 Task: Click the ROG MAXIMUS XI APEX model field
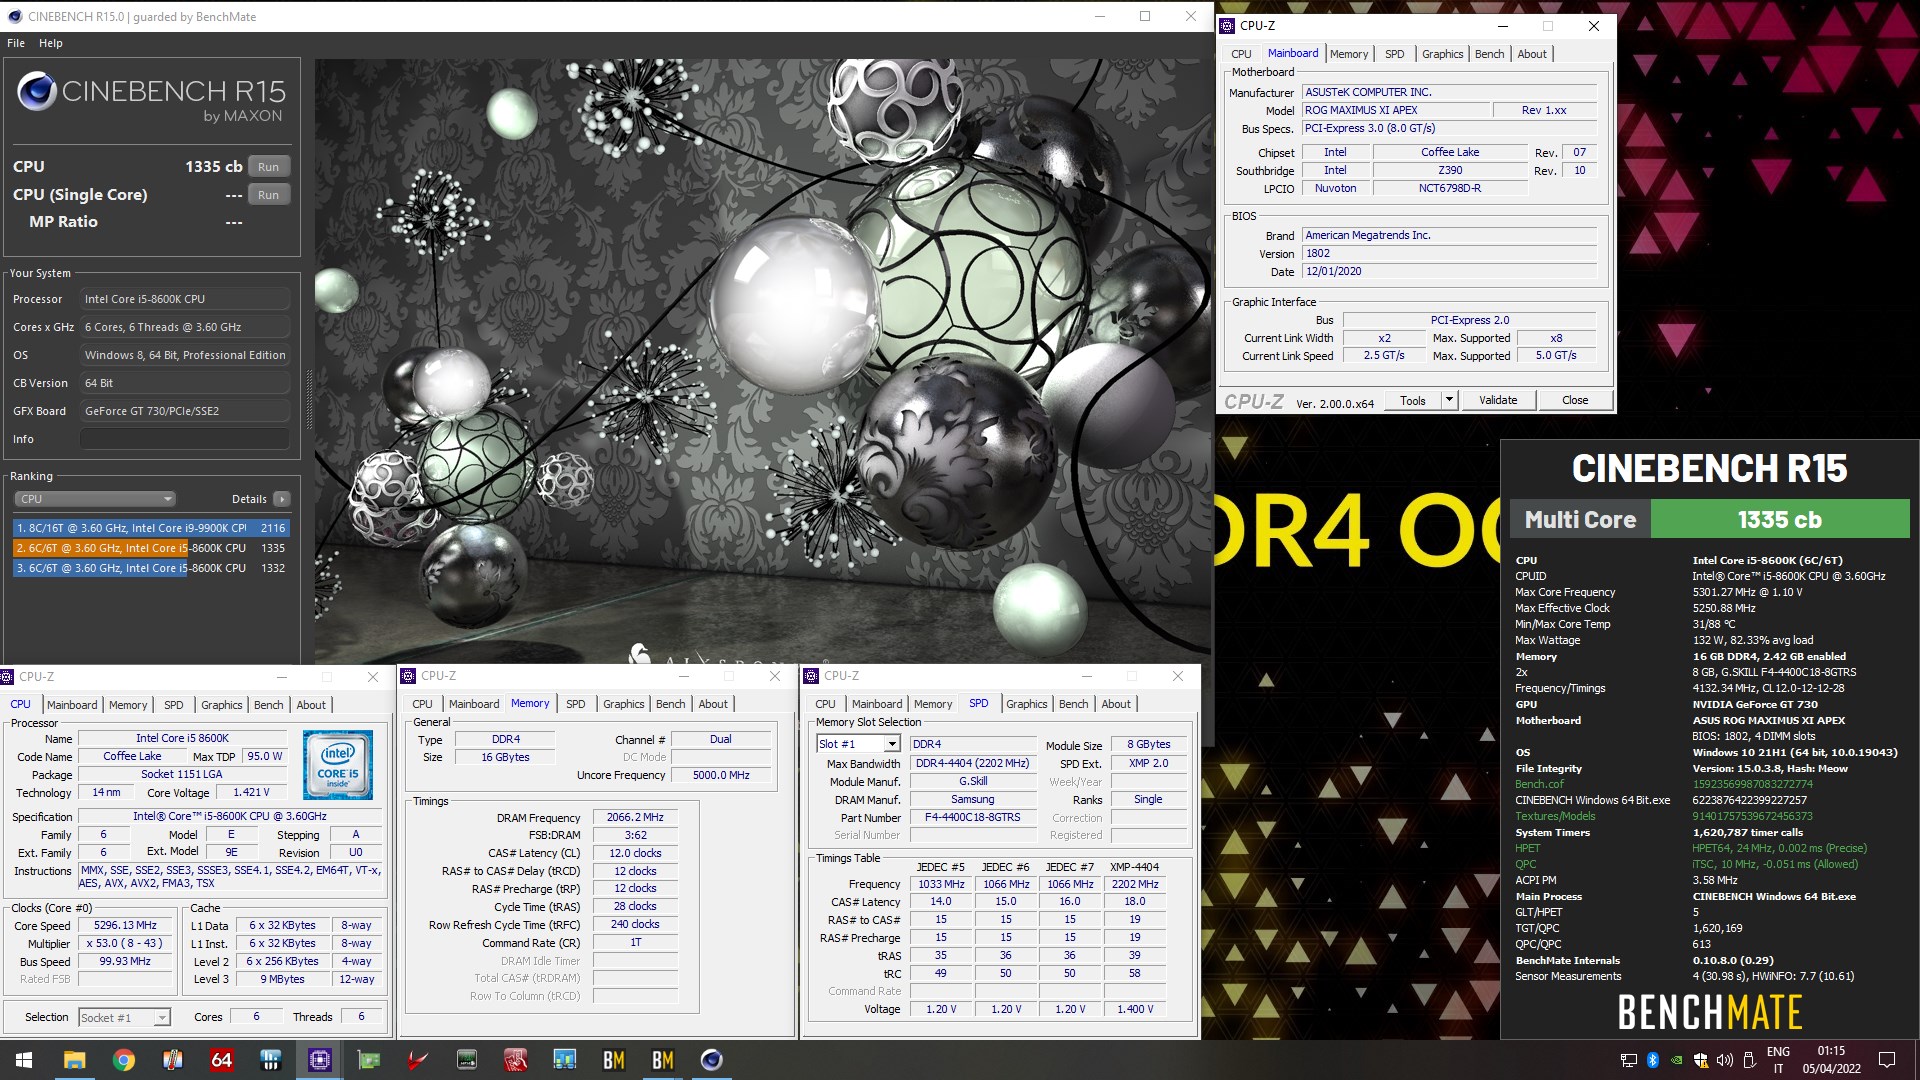[x=1396, y=110]
